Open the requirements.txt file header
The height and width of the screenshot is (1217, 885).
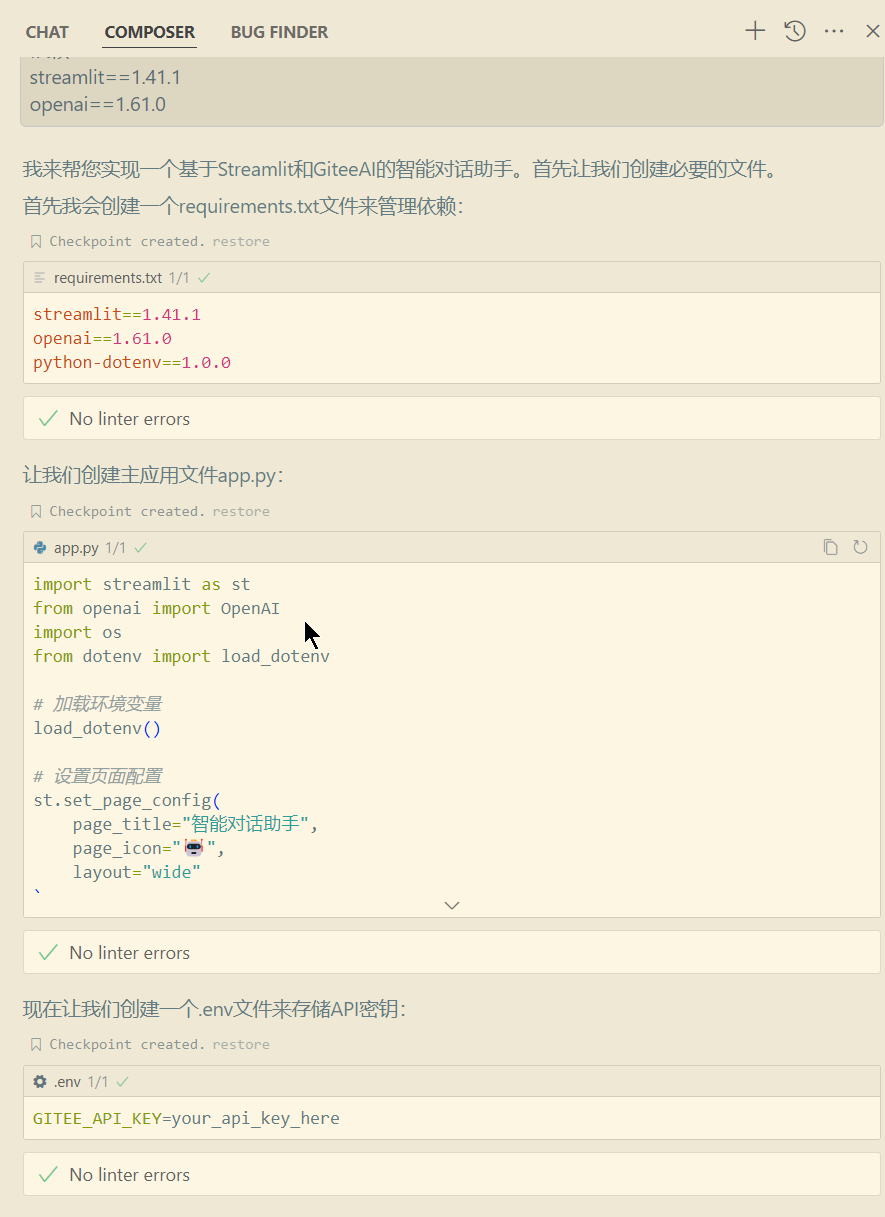point(107,278)
